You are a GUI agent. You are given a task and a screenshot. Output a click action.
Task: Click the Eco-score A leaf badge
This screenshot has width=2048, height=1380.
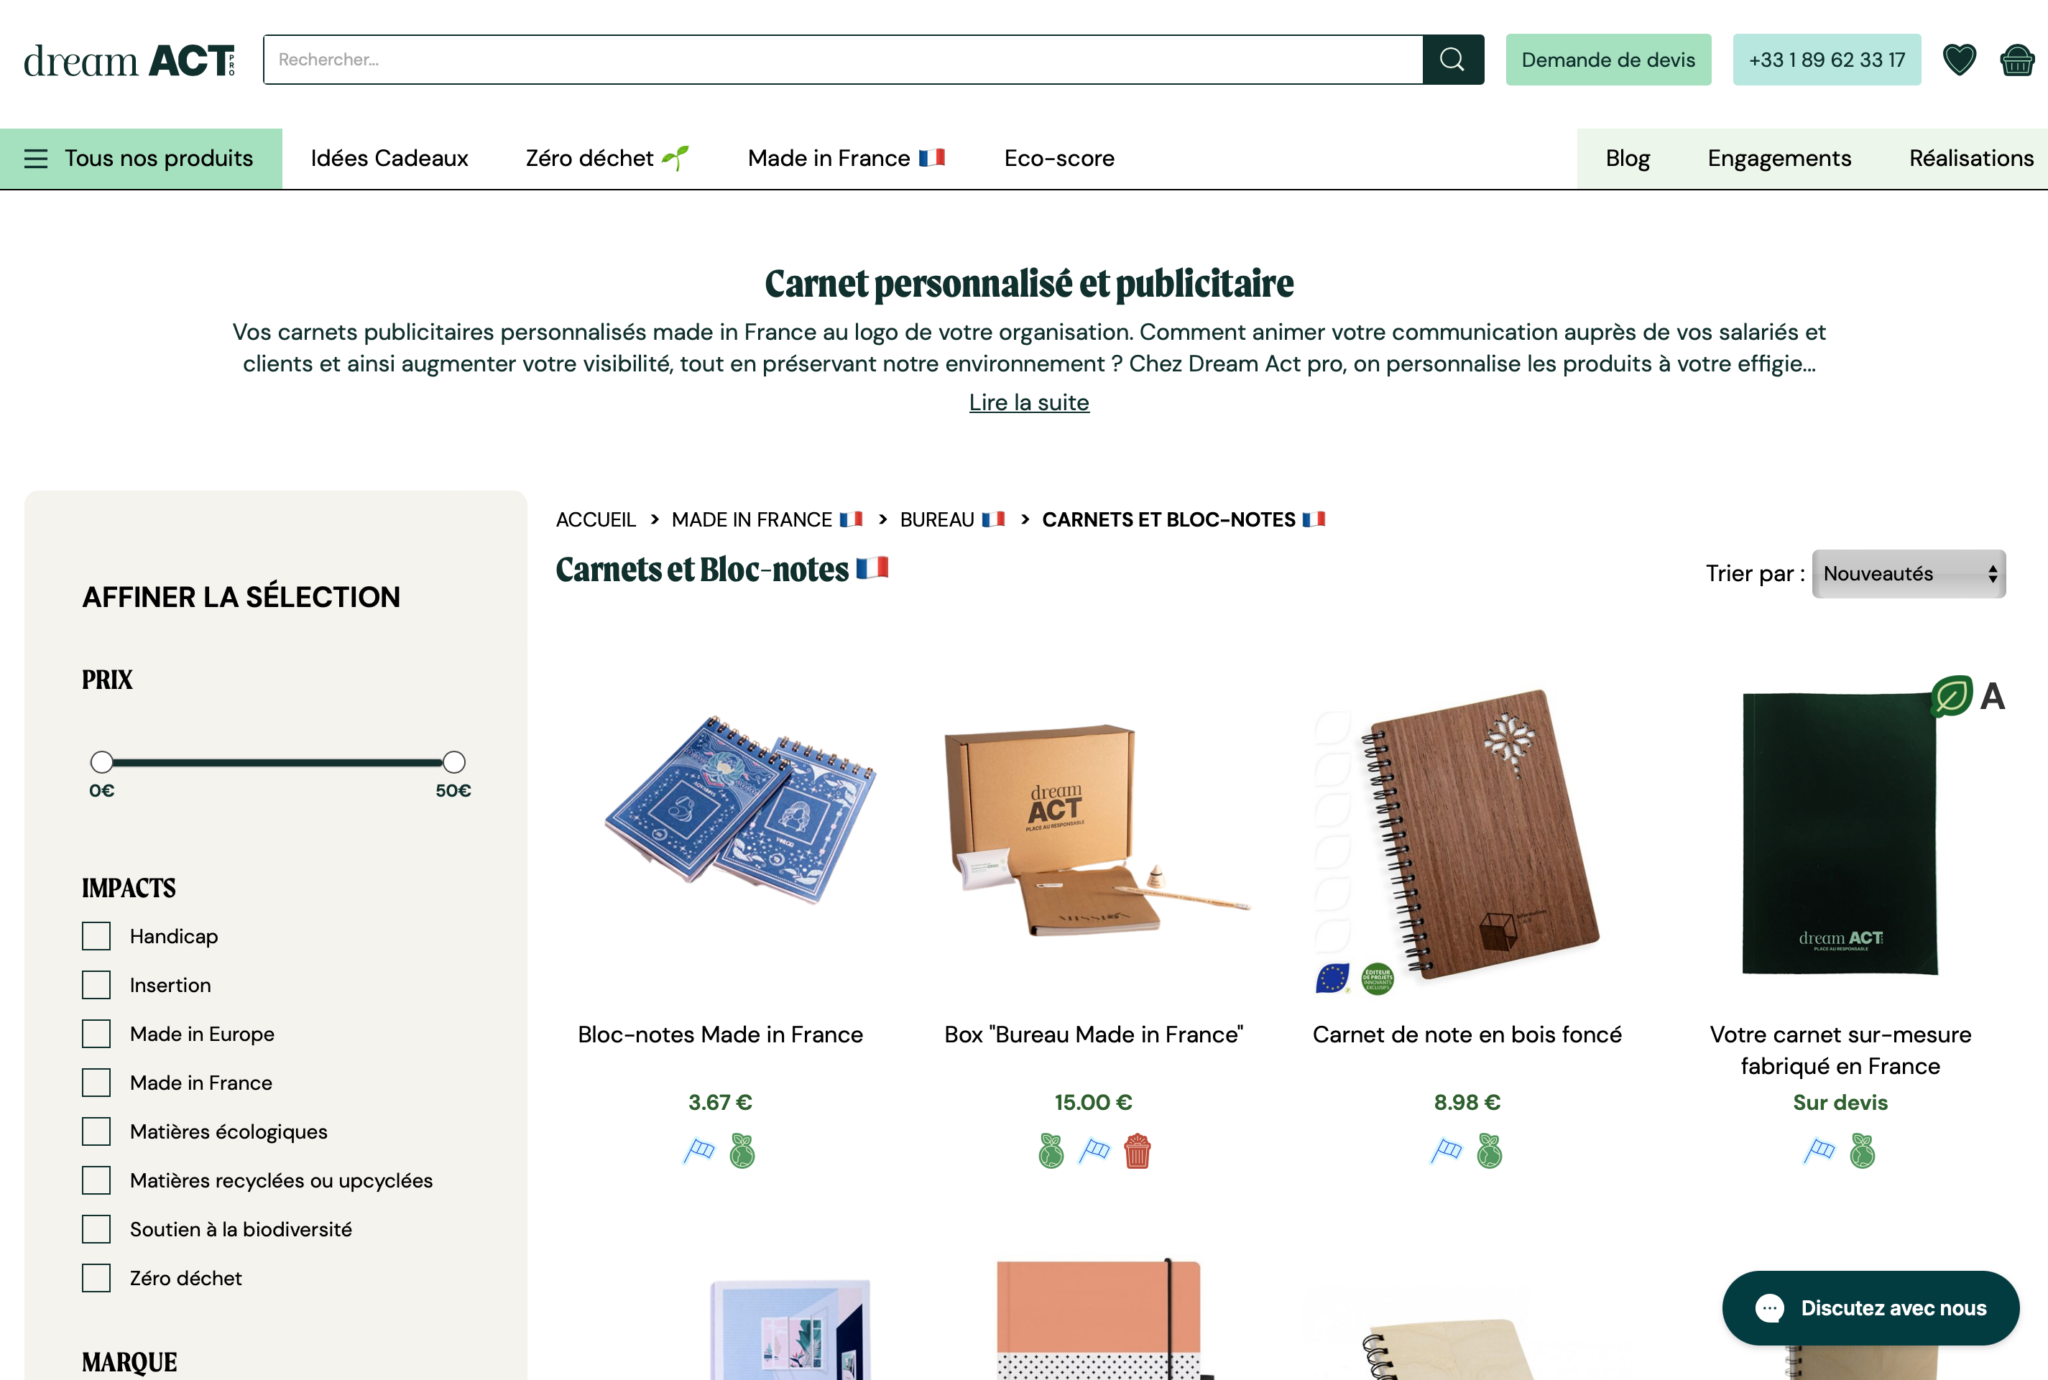pyautogui.click(x=1951, y=696)
